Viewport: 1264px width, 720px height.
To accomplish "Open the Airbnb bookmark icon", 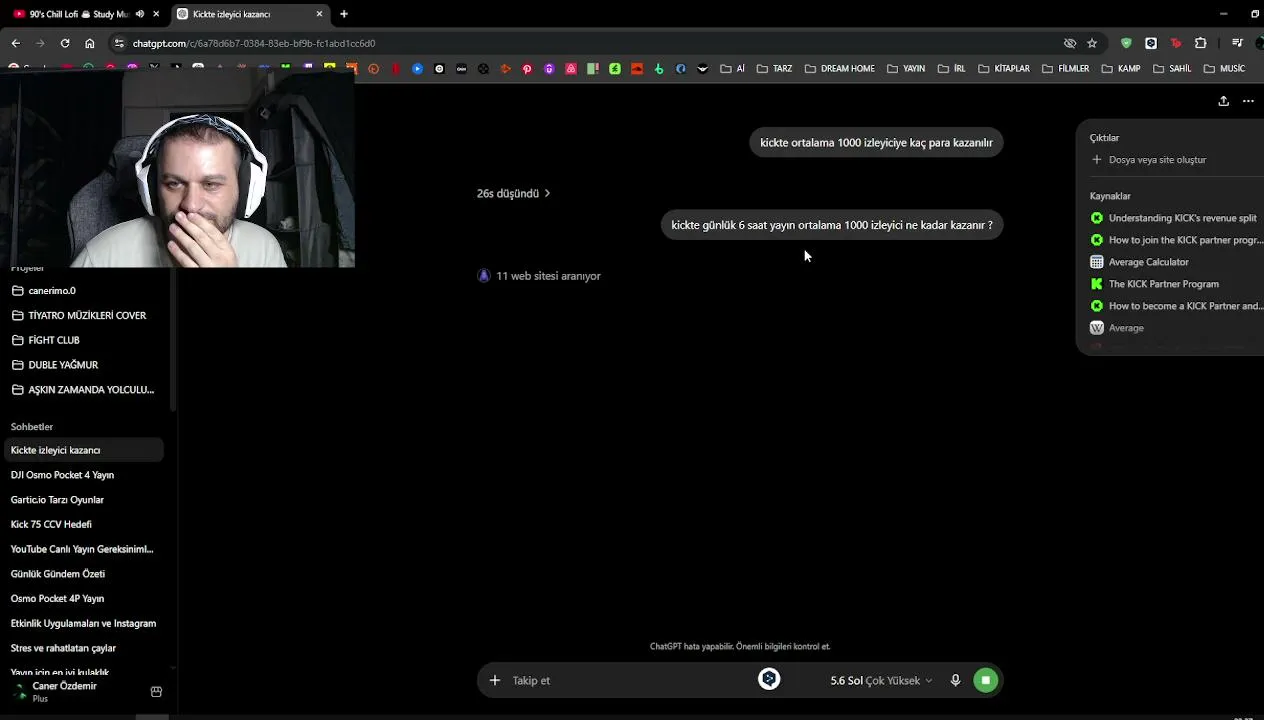I will [571, 69].
